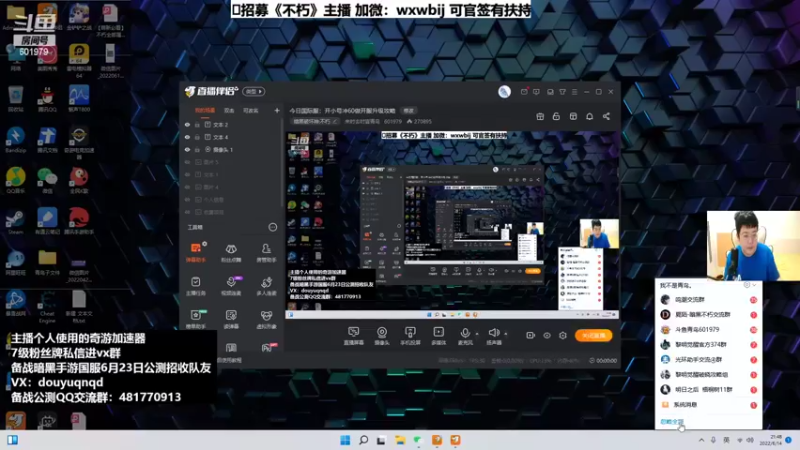The image size is (800, 450).
Task: Expand speaker options arrow
Action: click(x=506, y=334)
